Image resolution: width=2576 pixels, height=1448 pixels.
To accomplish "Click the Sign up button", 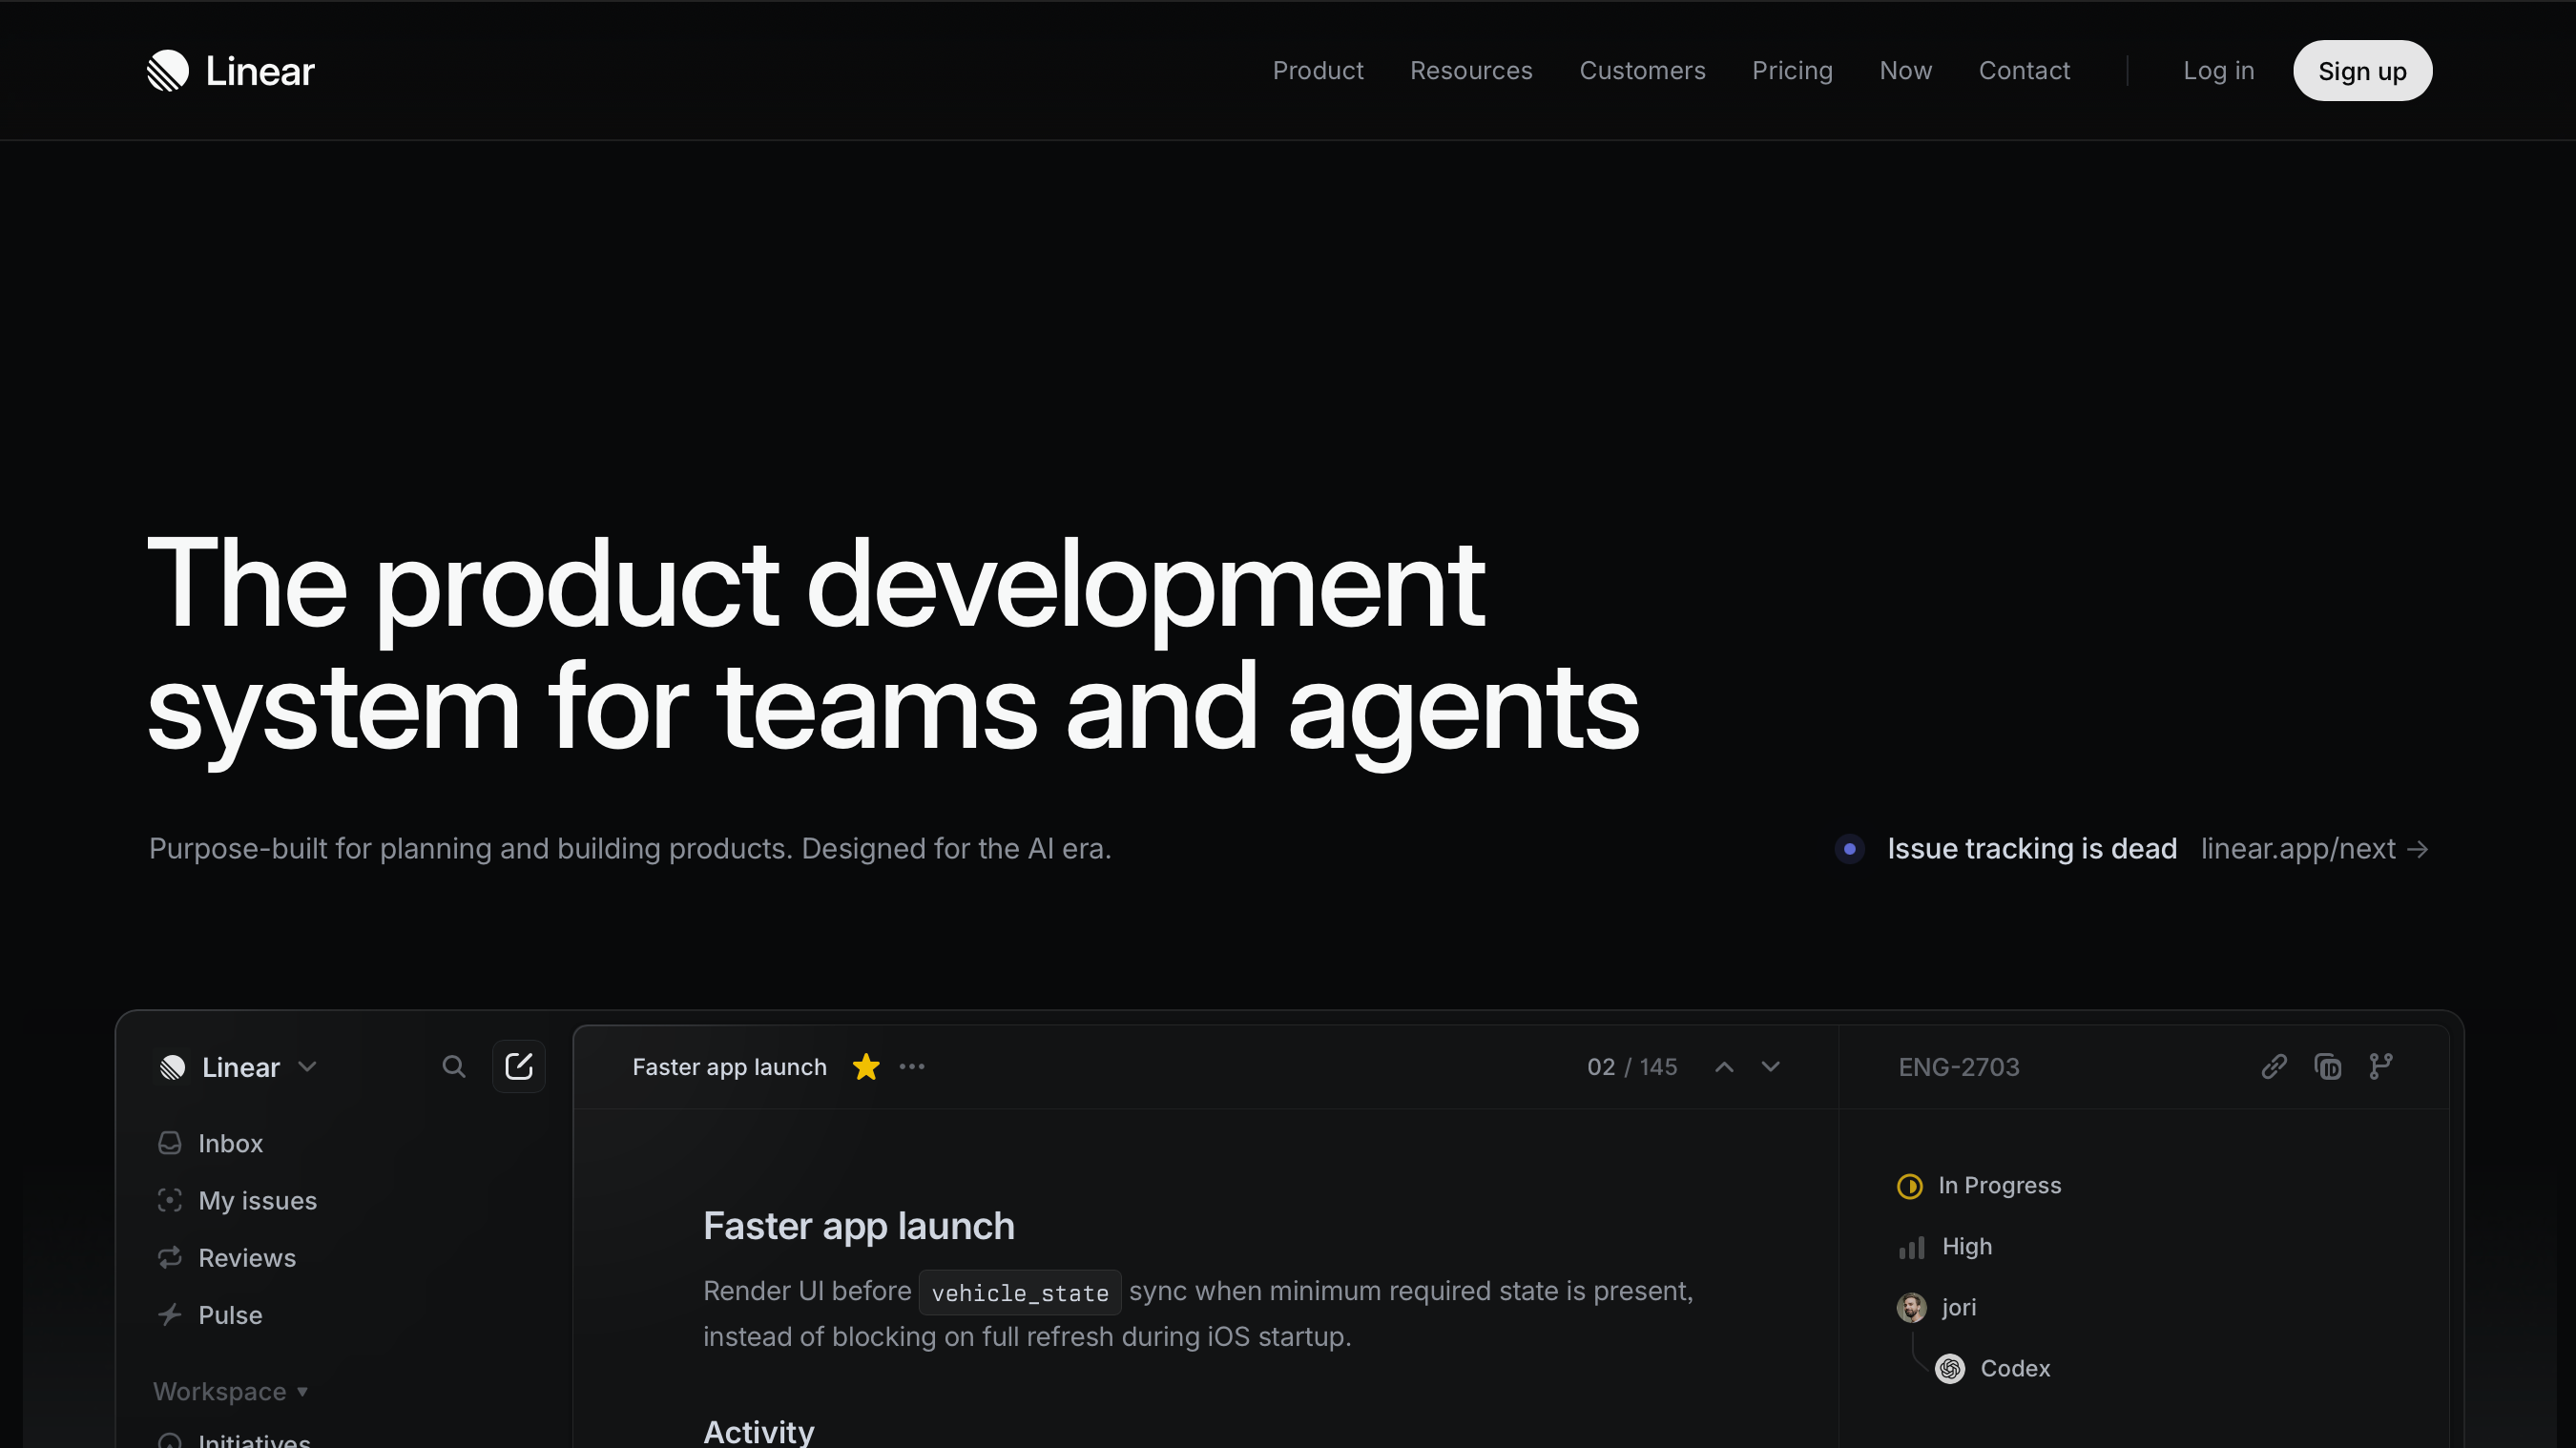I will (x=2362, y=70).
